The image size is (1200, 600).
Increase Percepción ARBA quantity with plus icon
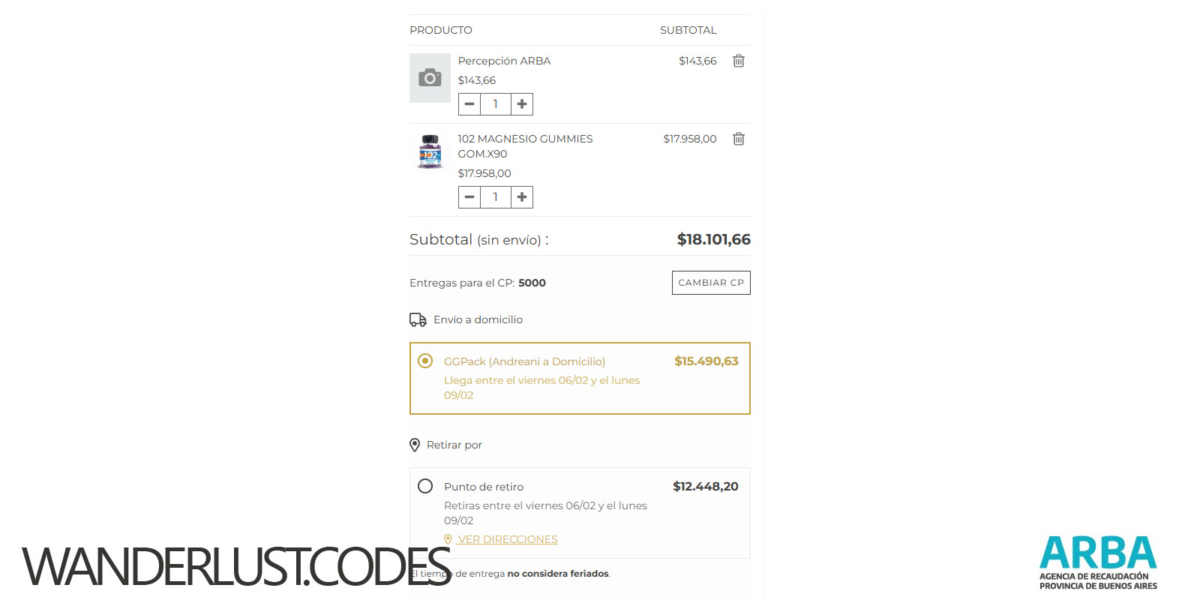521,103
